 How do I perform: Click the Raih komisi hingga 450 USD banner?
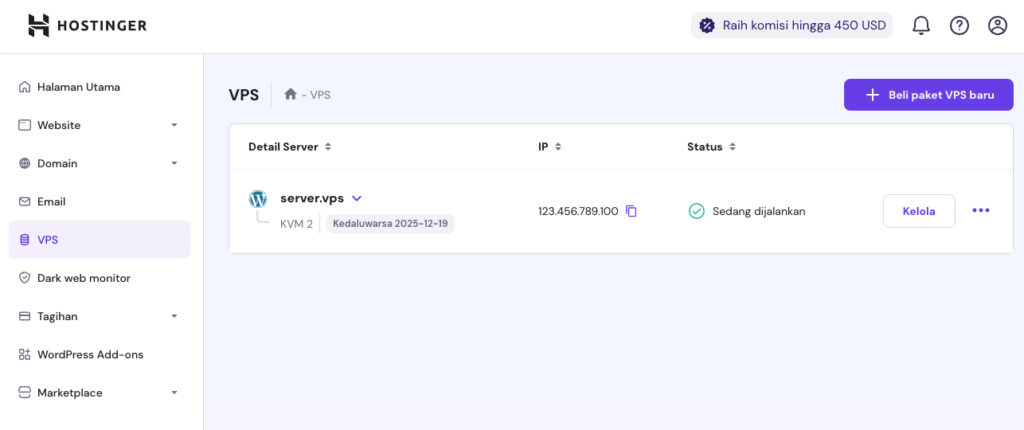791,26
